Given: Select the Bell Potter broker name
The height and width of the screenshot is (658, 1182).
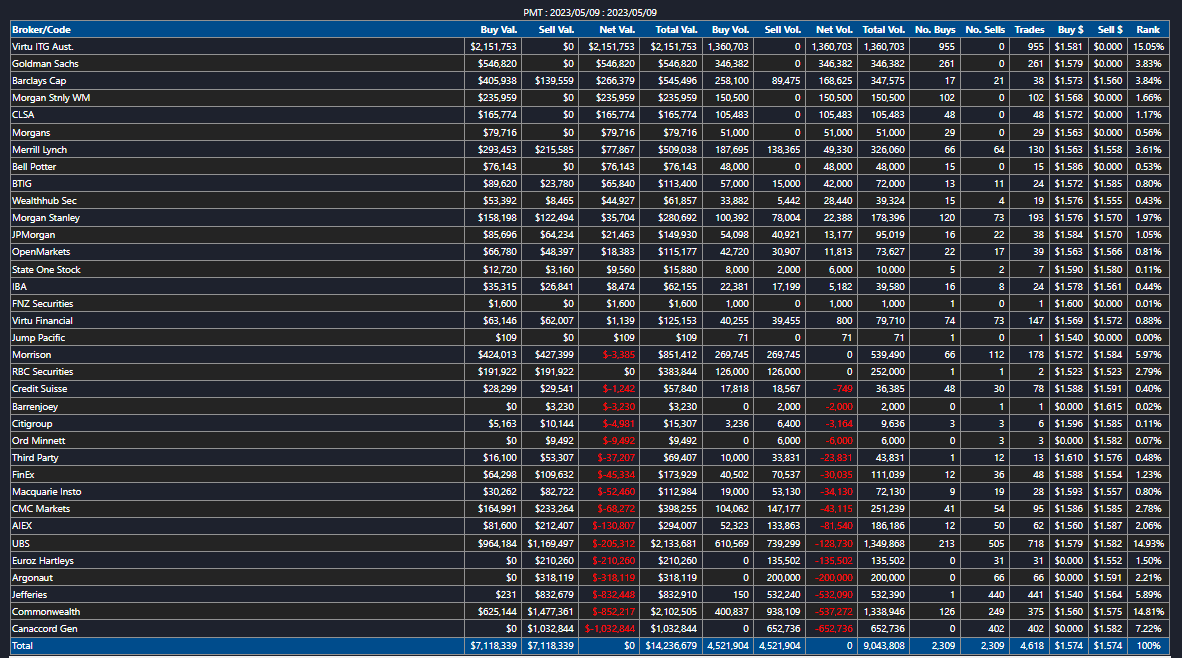Looking at the screenshot, I should click(34, 167).
